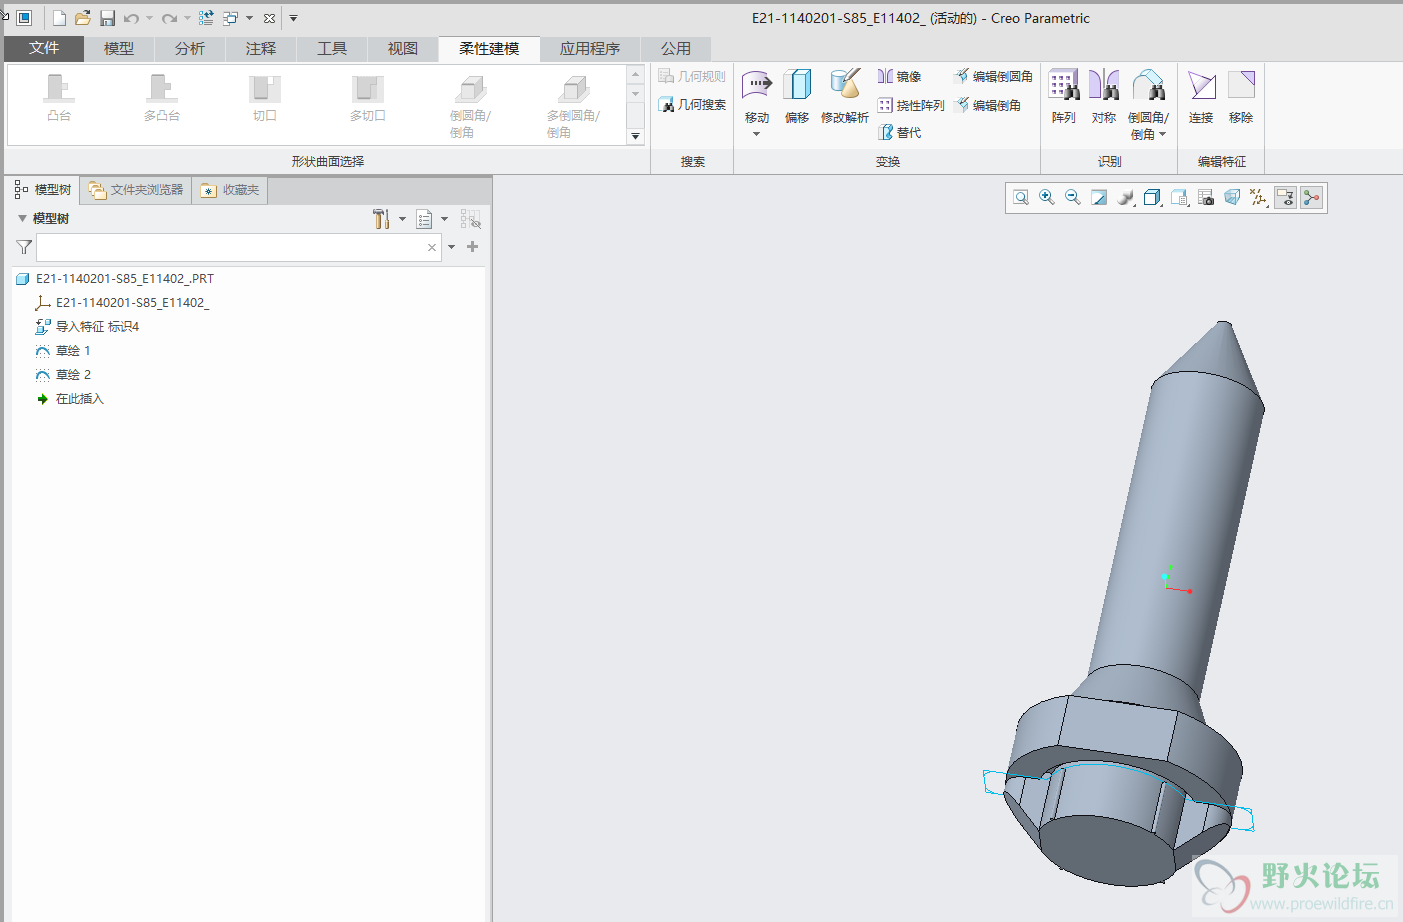Collapse the Model Tree (模型树) header triangle
Viewport: 1403px width, 922px height.
click(22, 218)
